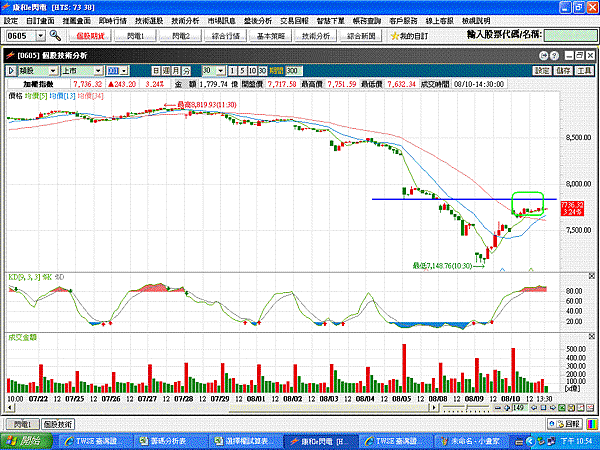Open the 001 index code dropdown
The height and width of the screenshot is (450, 600).
point(124,71)
